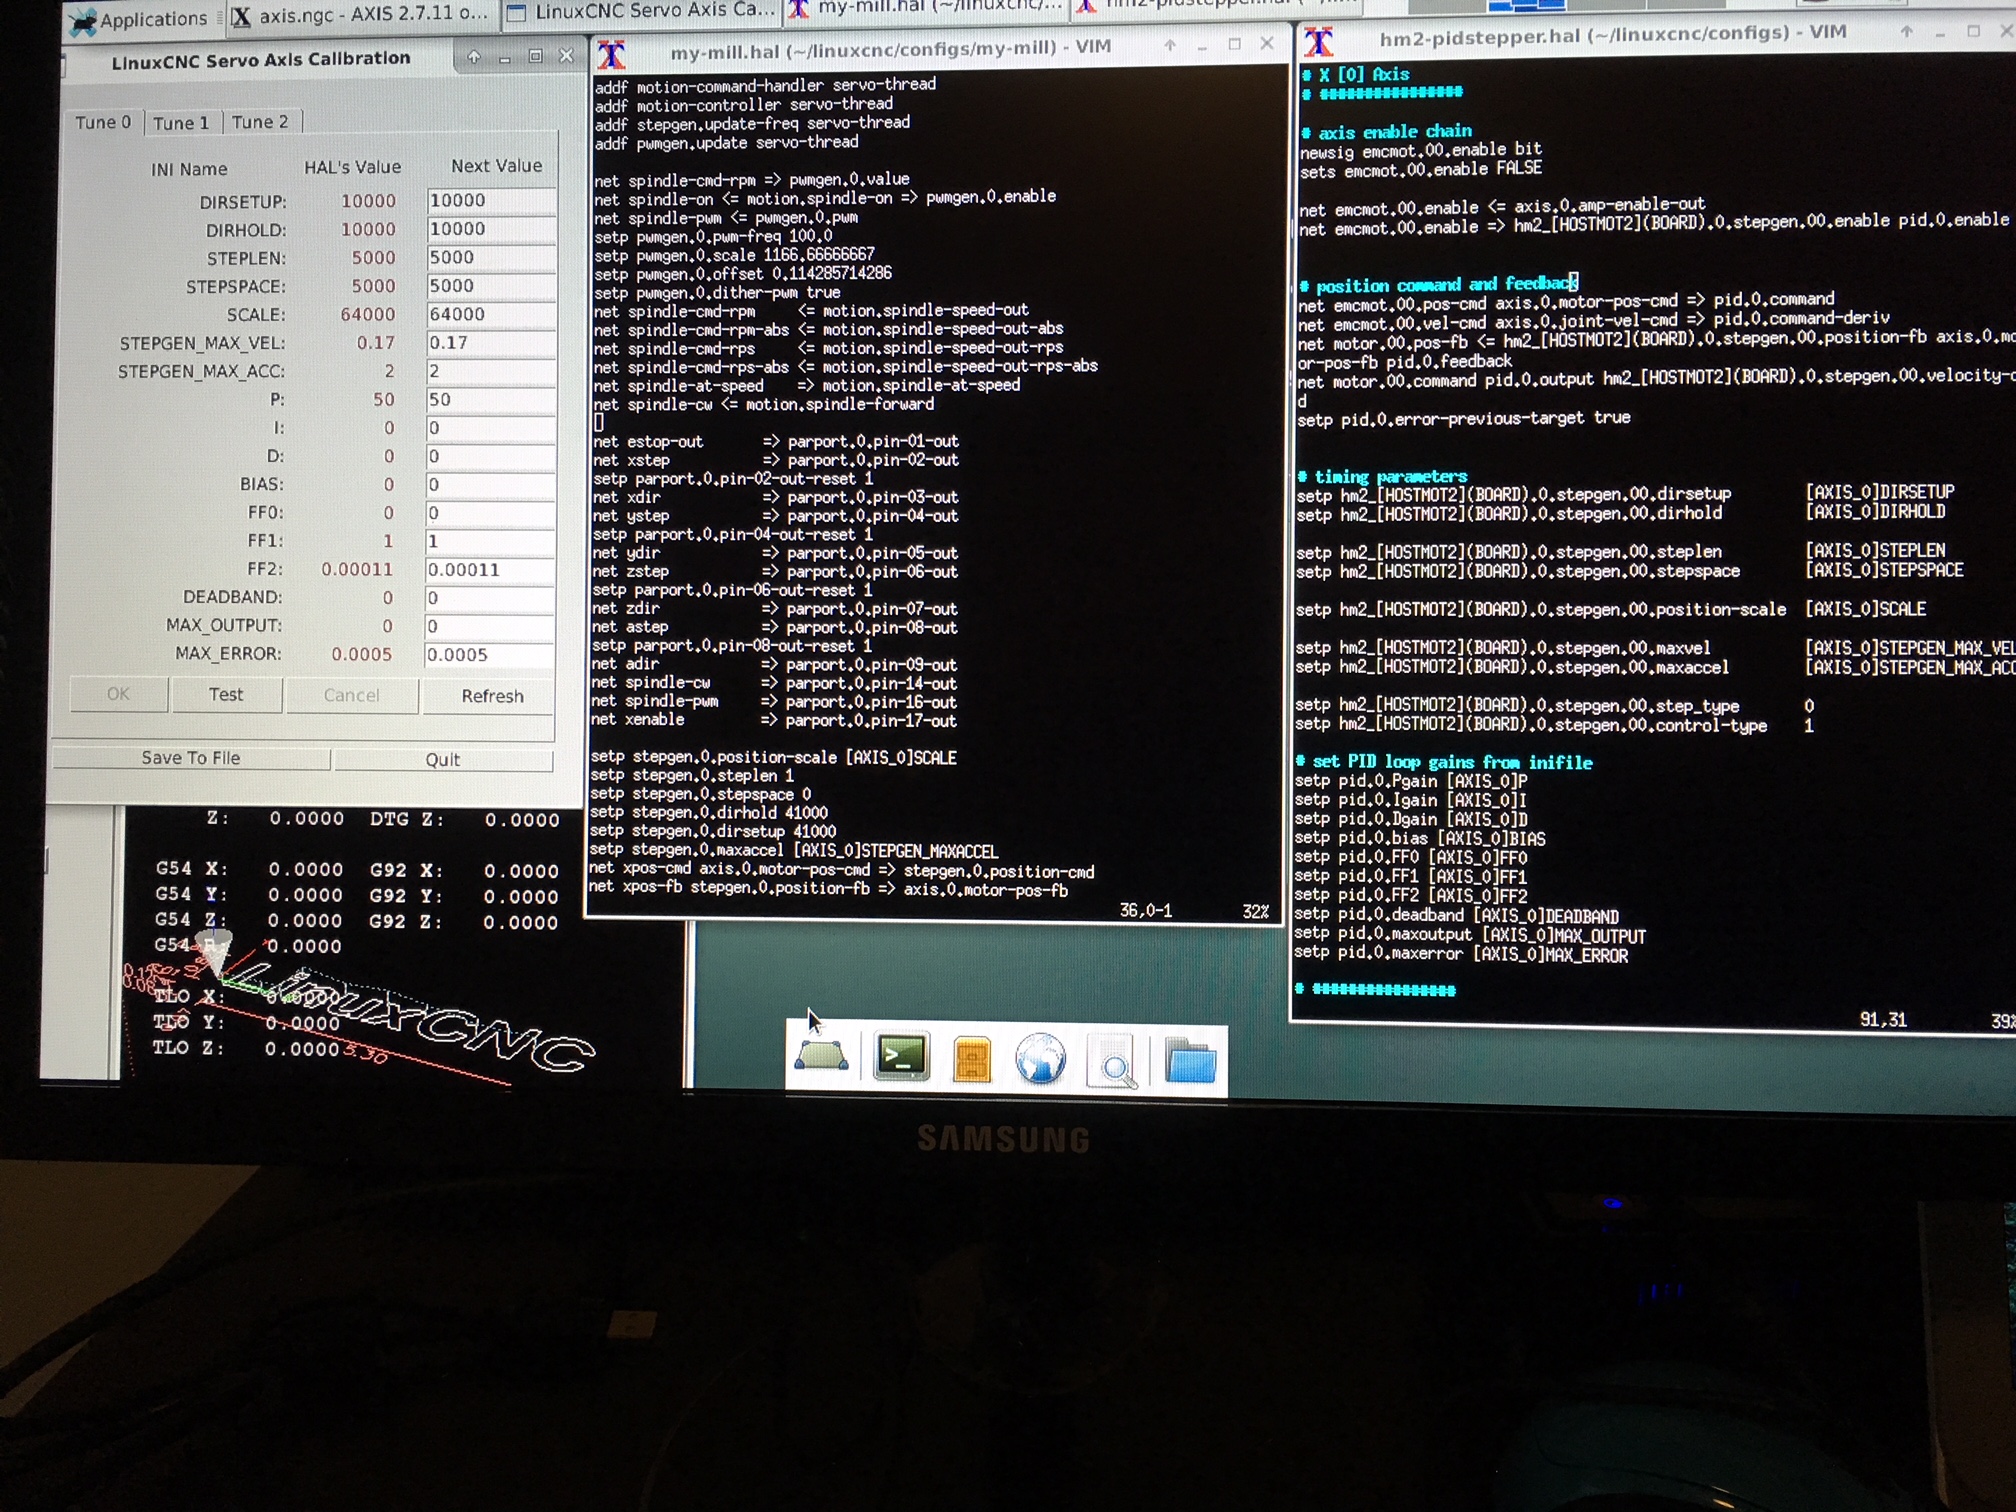Image resolution: width=2016 pixels, height=1512 pixels.
Task: Click 'setp pwmgen.0.pwm-freq 100.0' line
Action: click(x=713, y=236)
